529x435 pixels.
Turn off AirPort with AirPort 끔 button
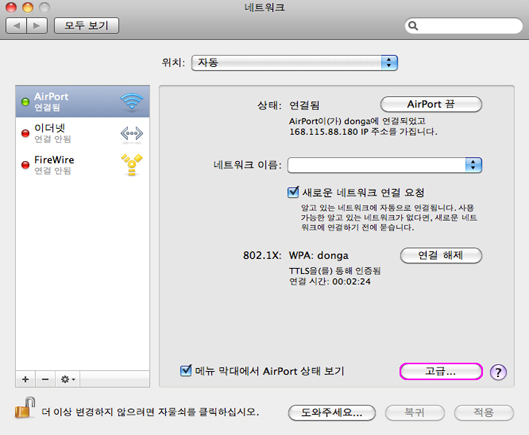tap(431, 104)
